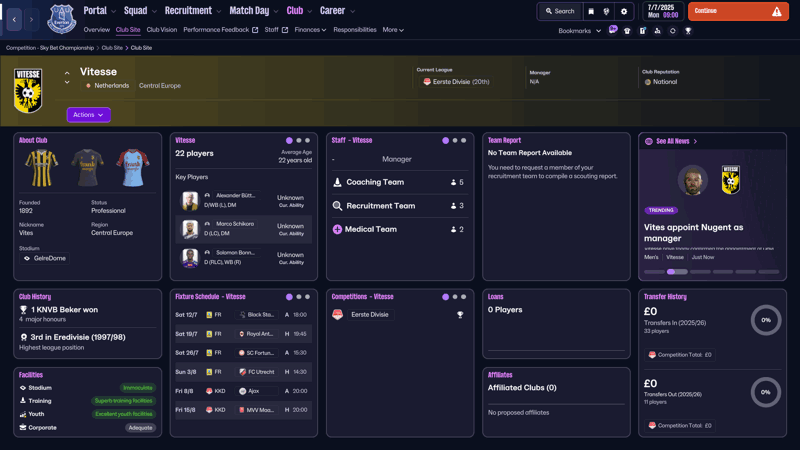Click the shirt bookmark icon
Screen dimensions: 800x450
point(627,31)
